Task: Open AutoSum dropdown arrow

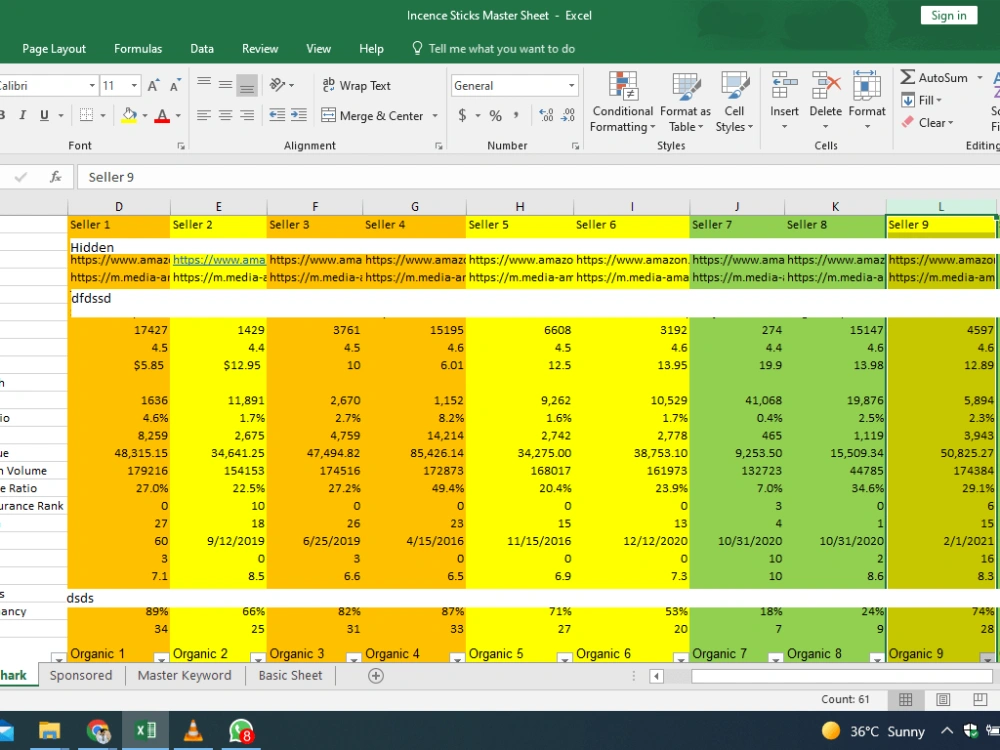Action: coord(980,77)
